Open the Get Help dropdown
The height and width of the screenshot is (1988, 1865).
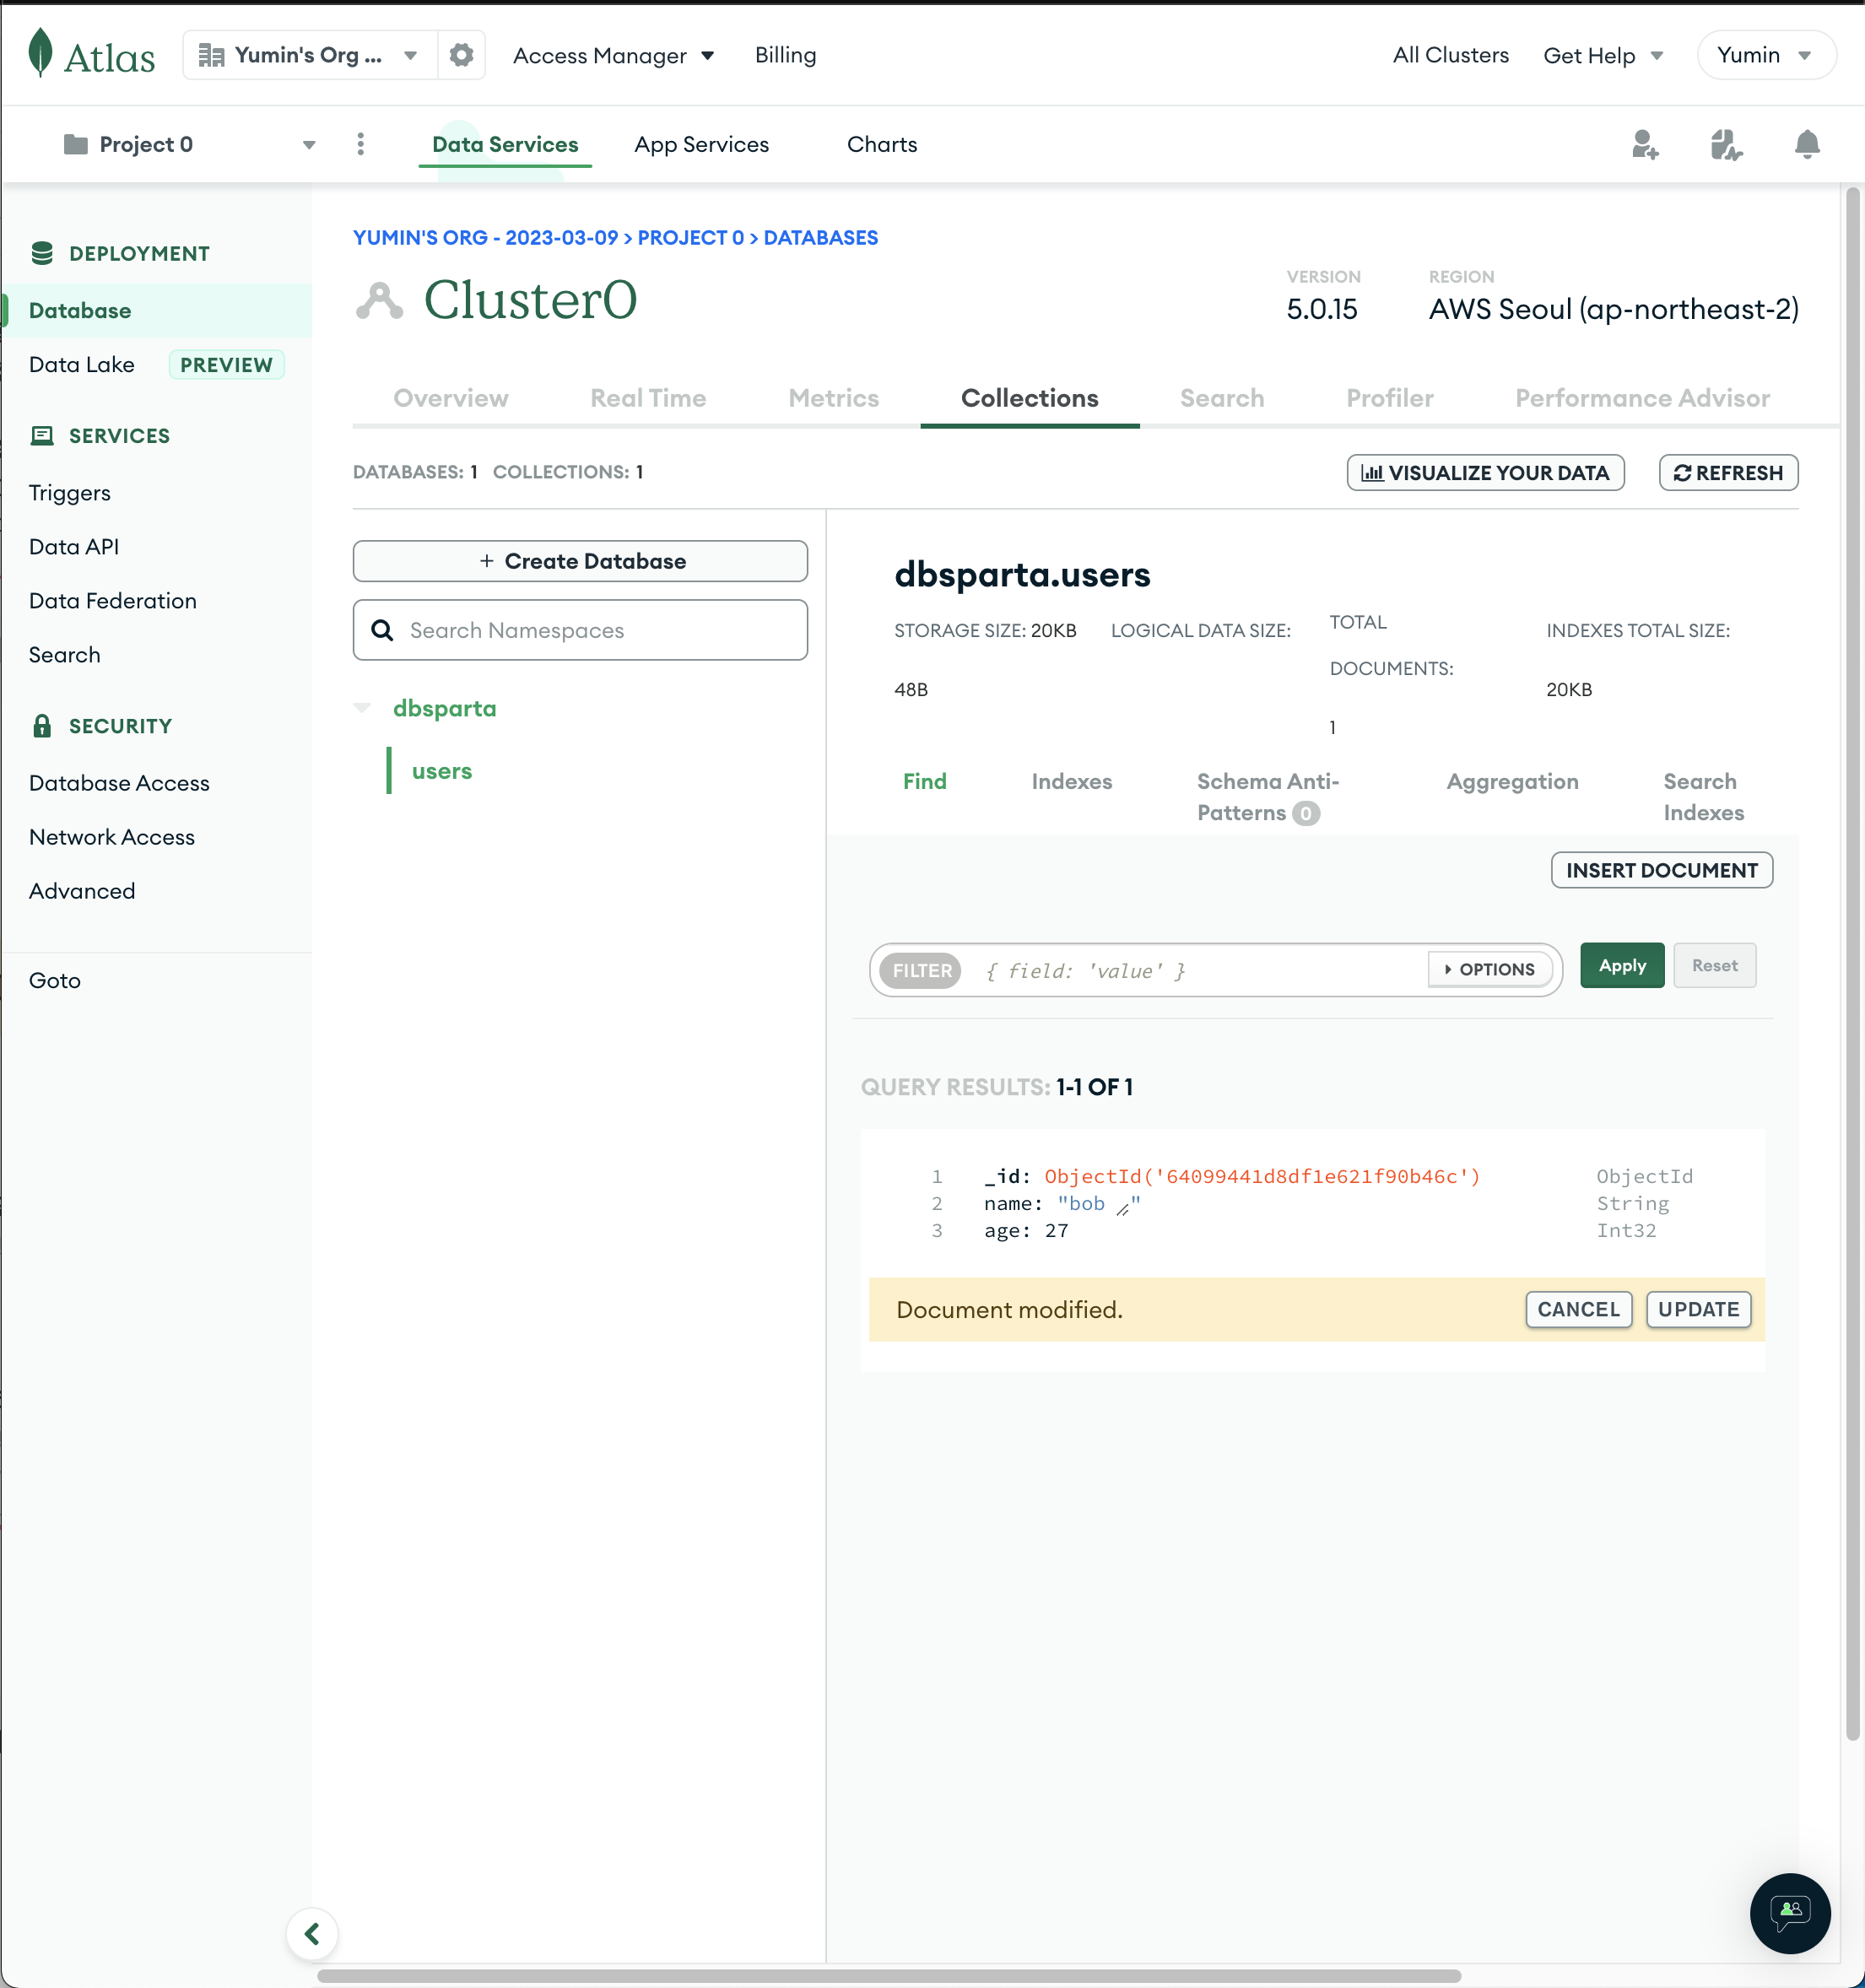click(x=1603, y=56)
